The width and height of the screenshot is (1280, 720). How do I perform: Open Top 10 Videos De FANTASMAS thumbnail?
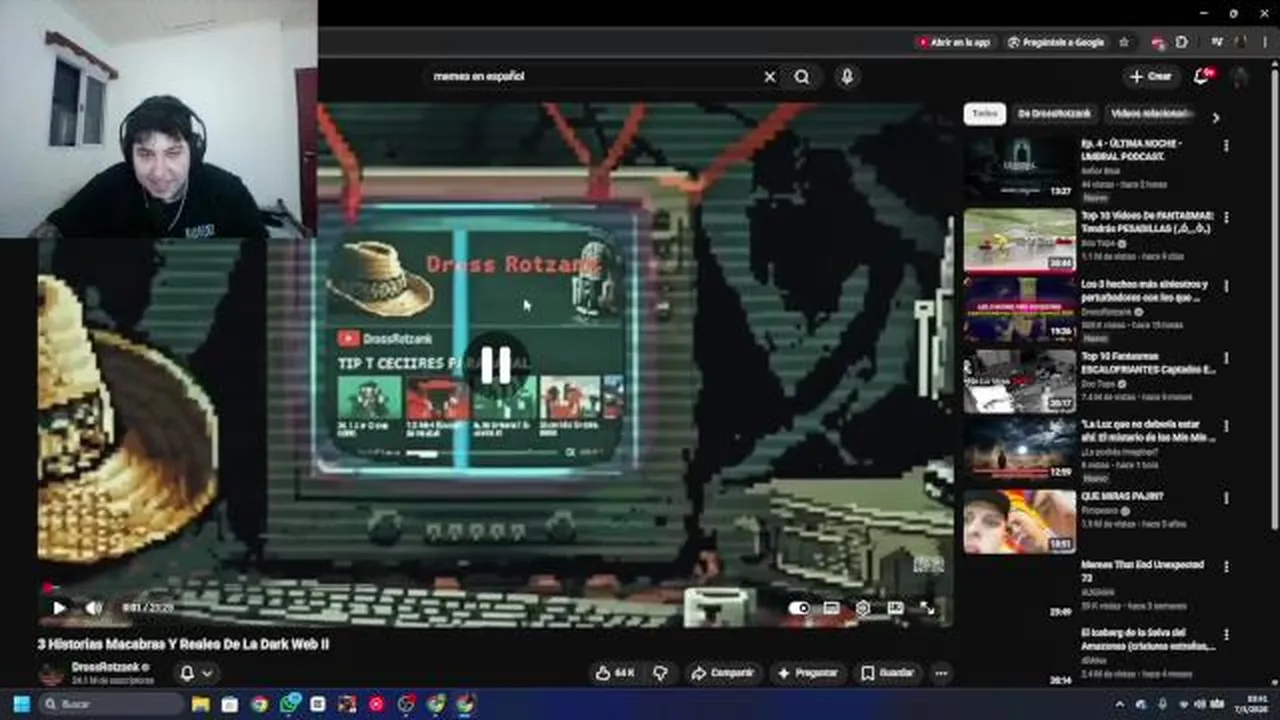pyautogui.click(x=1020, y=240)
